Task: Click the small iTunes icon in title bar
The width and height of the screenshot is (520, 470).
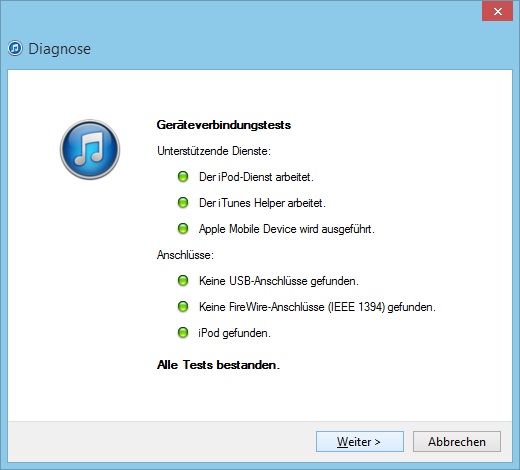Action: [x=15, y=49]
